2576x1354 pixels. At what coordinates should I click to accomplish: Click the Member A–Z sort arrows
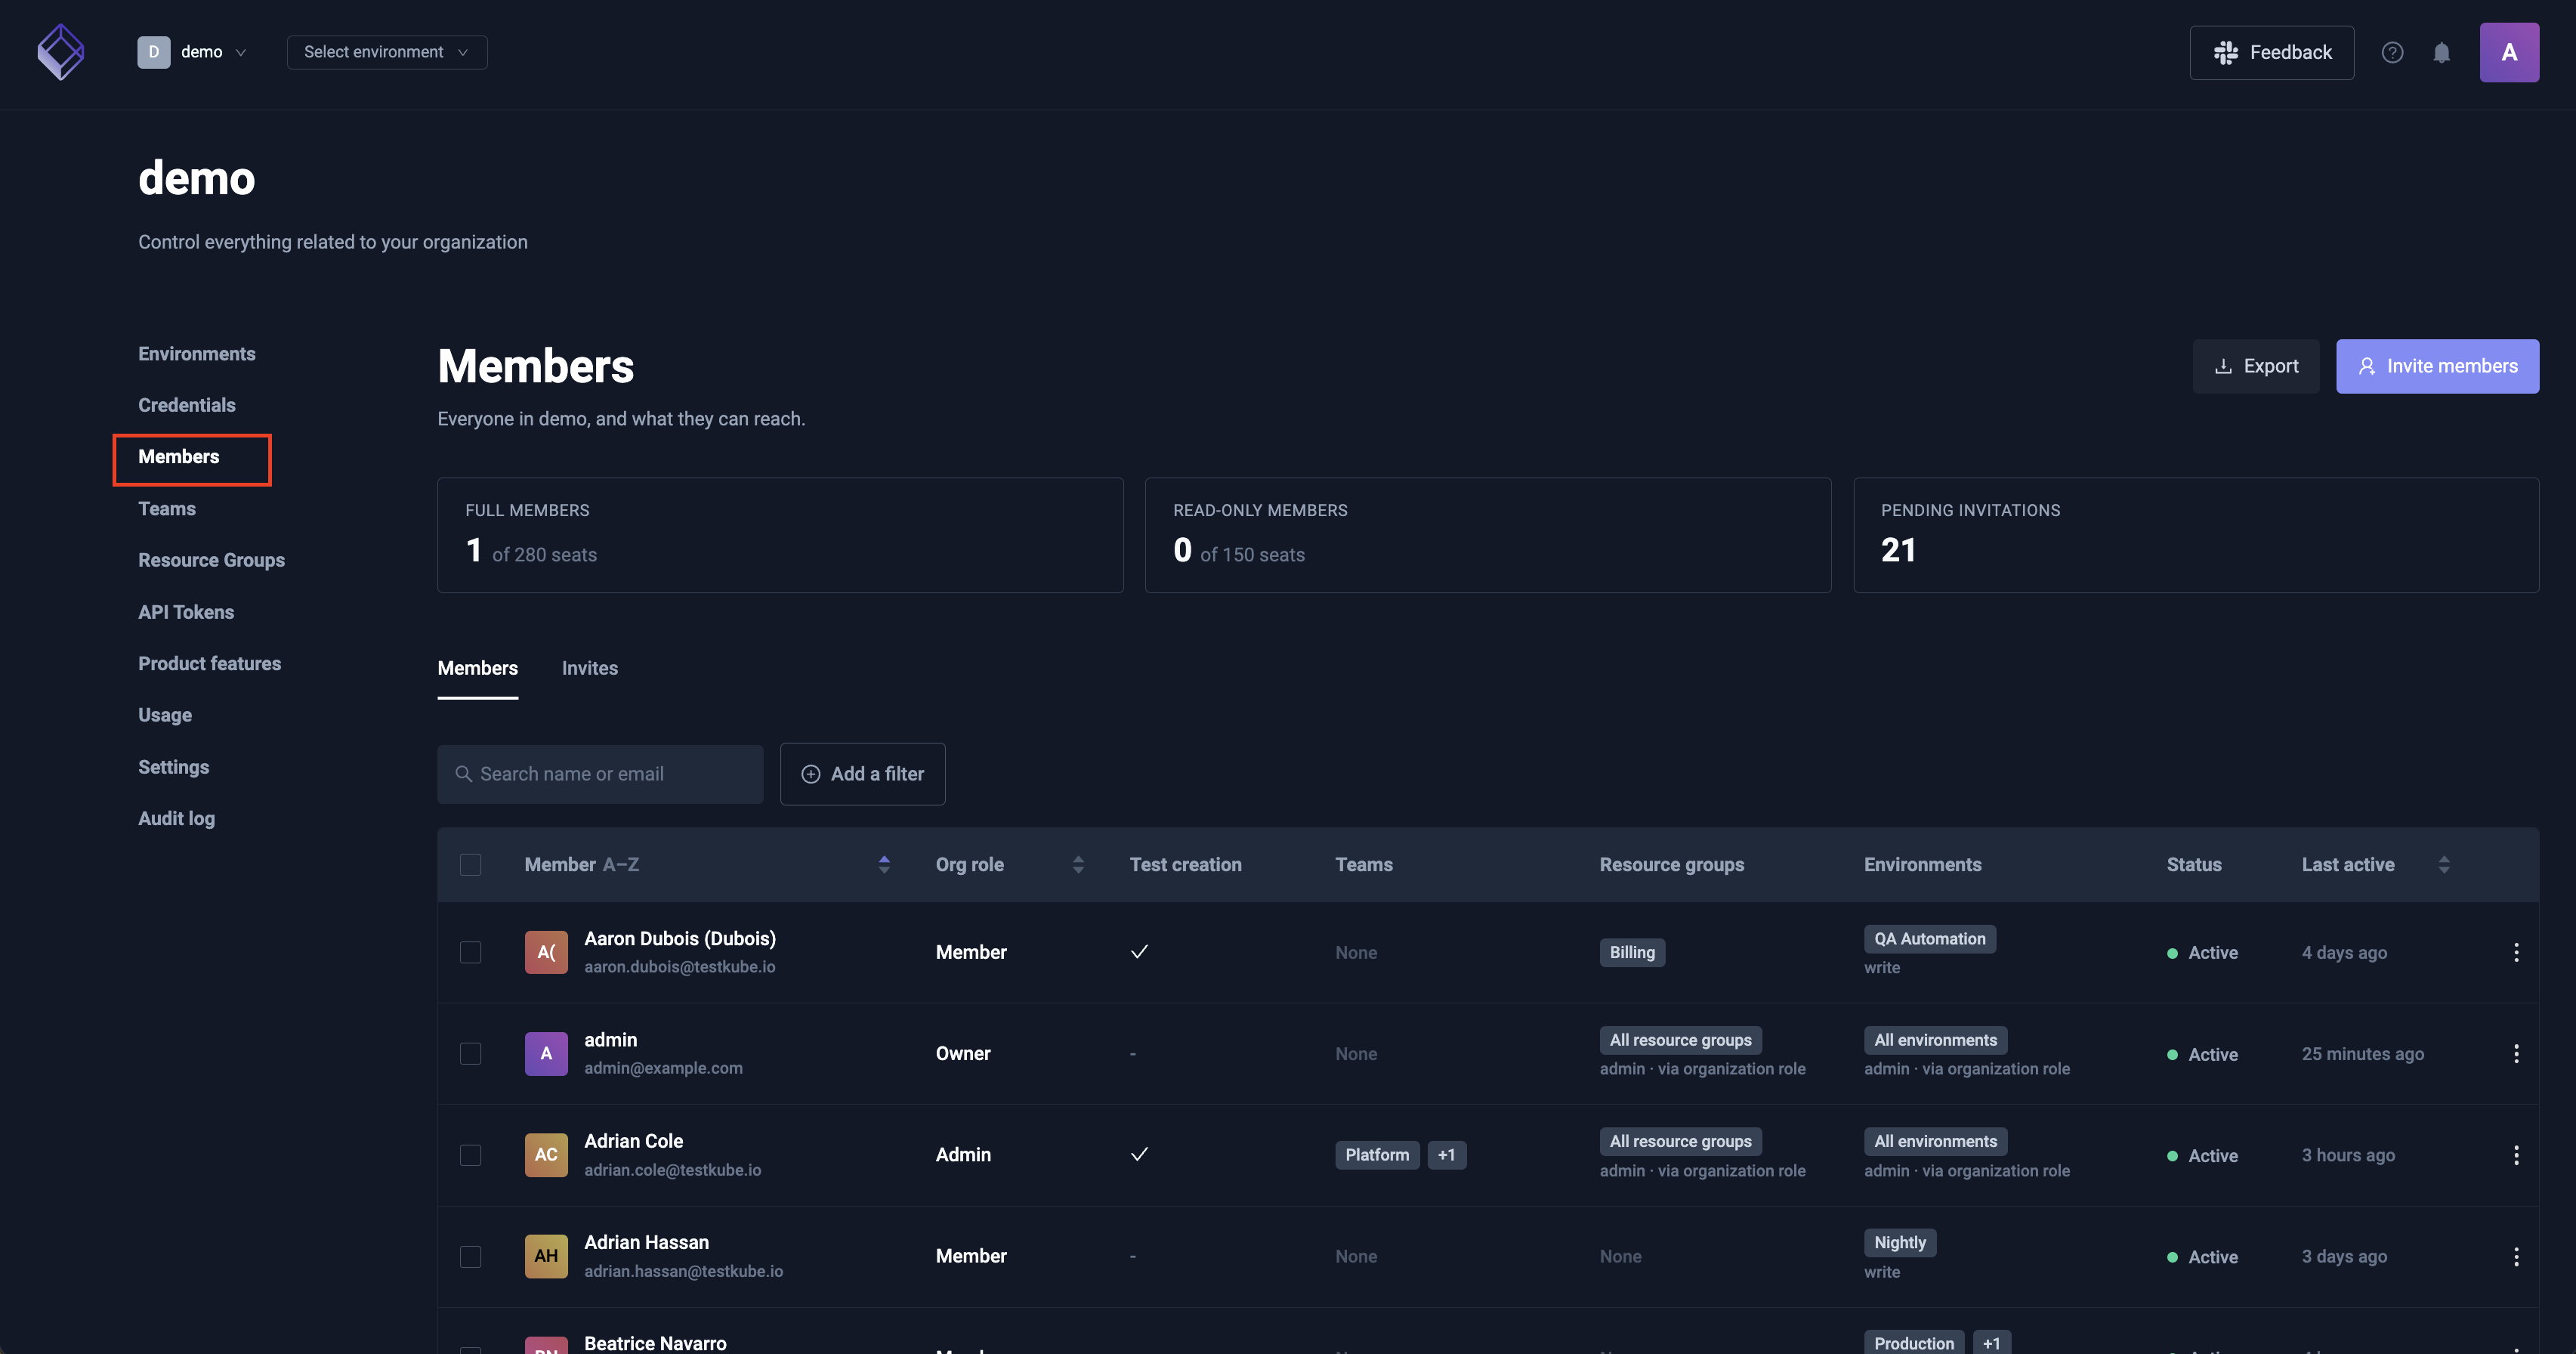(x=884, y=864)
